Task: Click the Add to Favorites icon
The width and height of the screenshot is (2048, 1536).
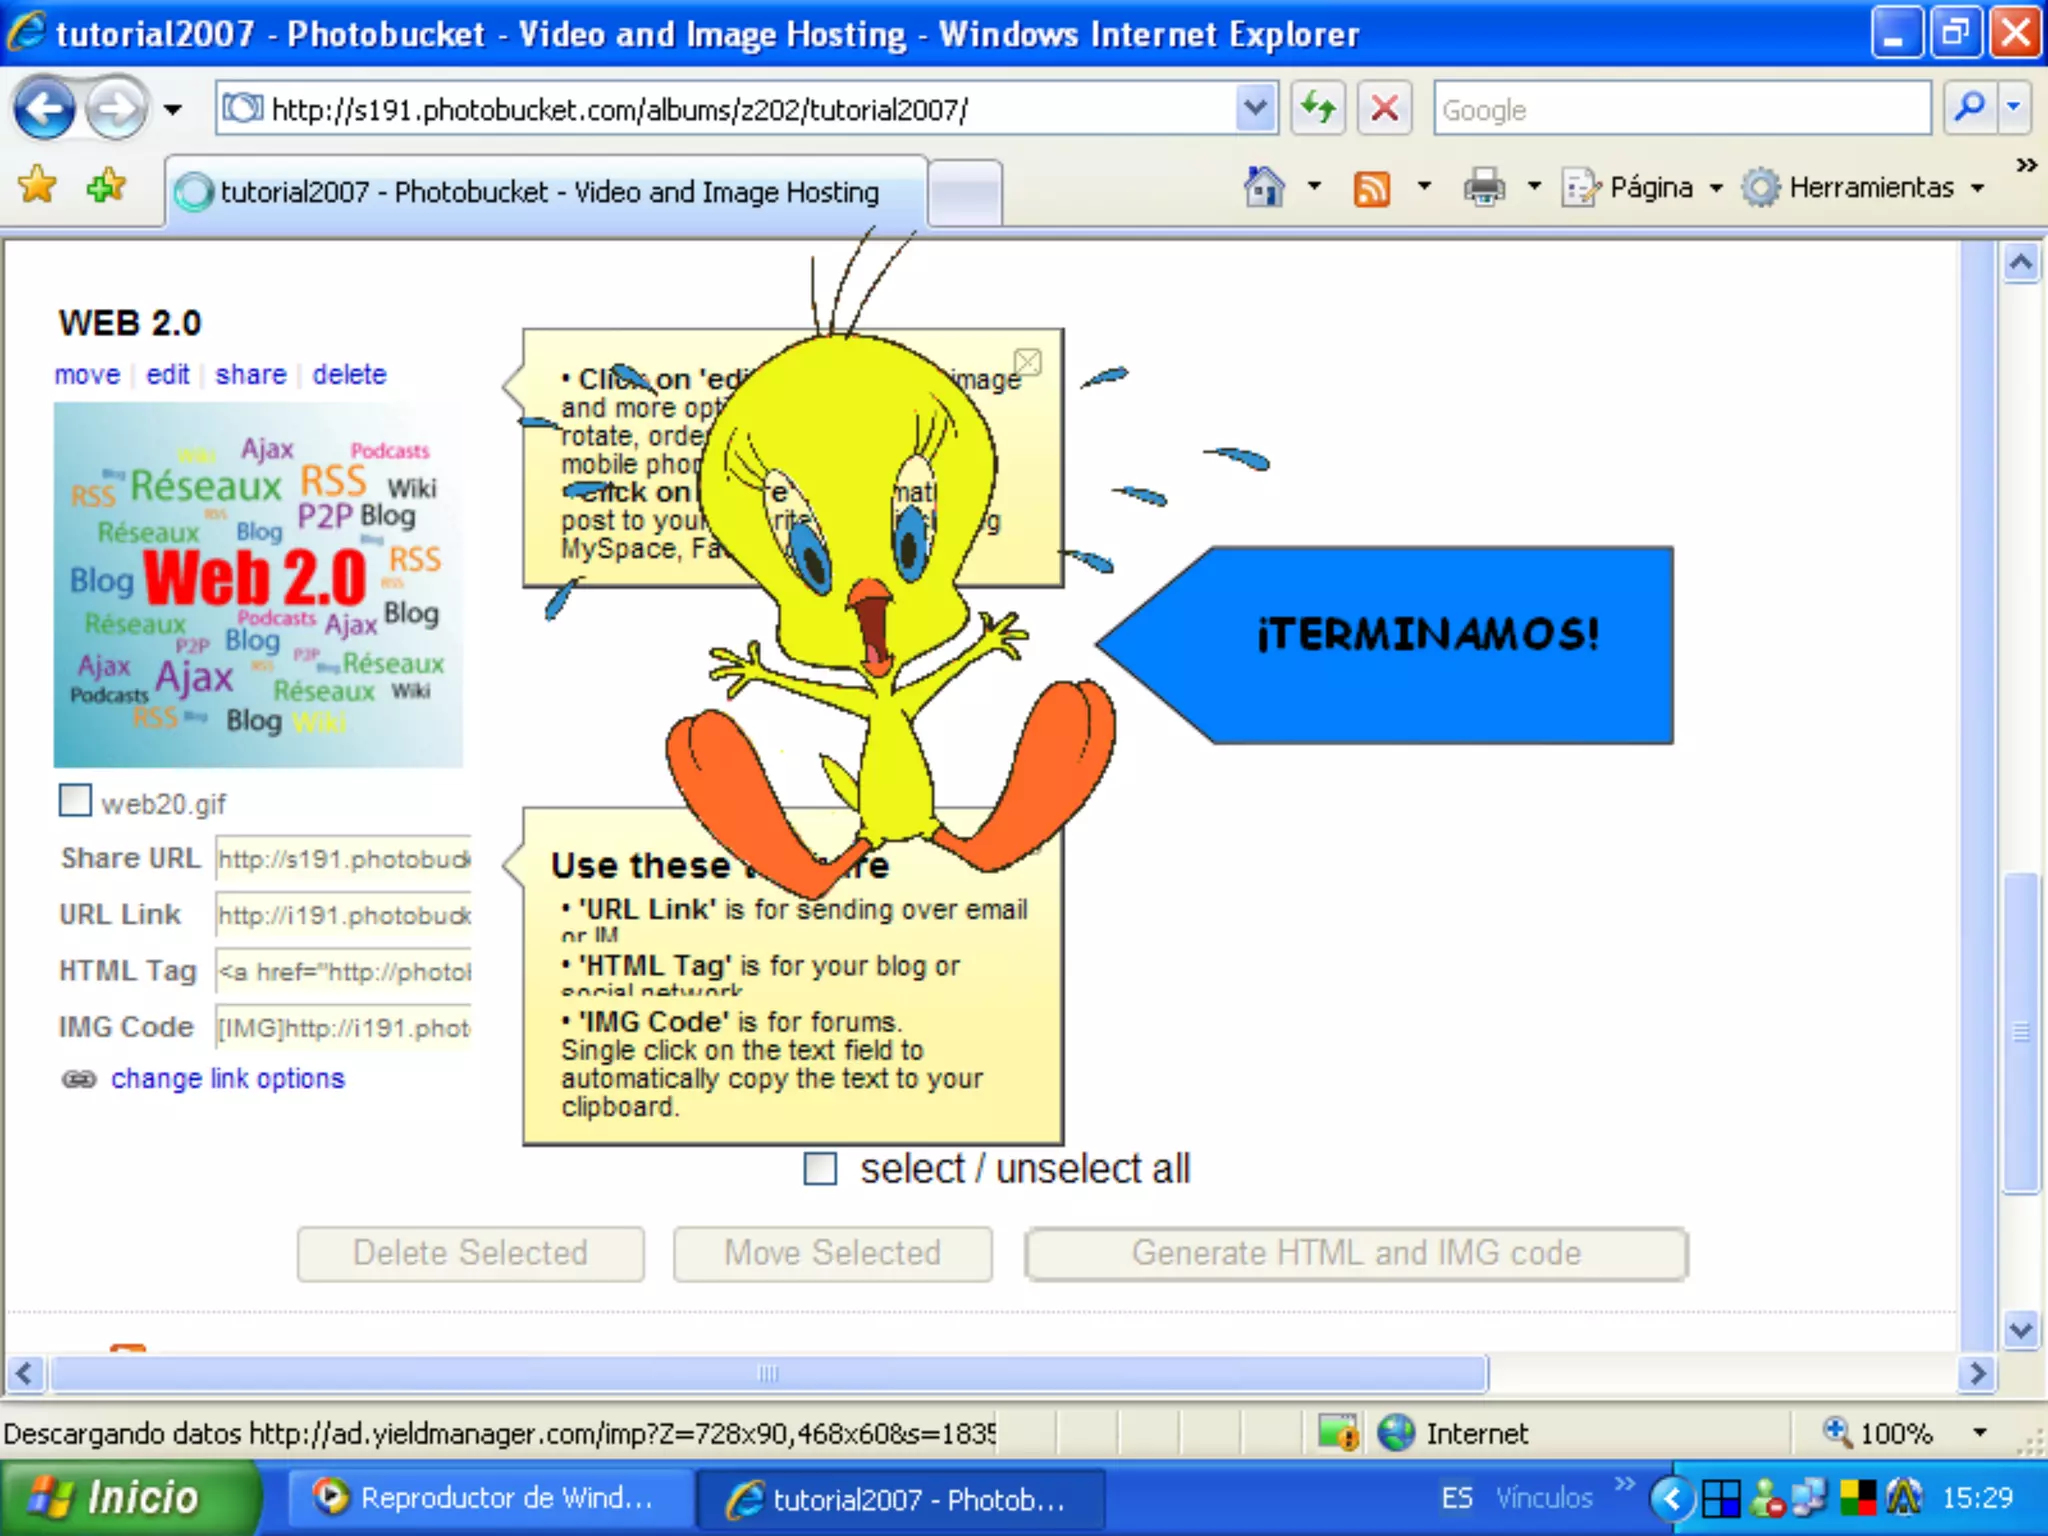Action: (106, 186)
